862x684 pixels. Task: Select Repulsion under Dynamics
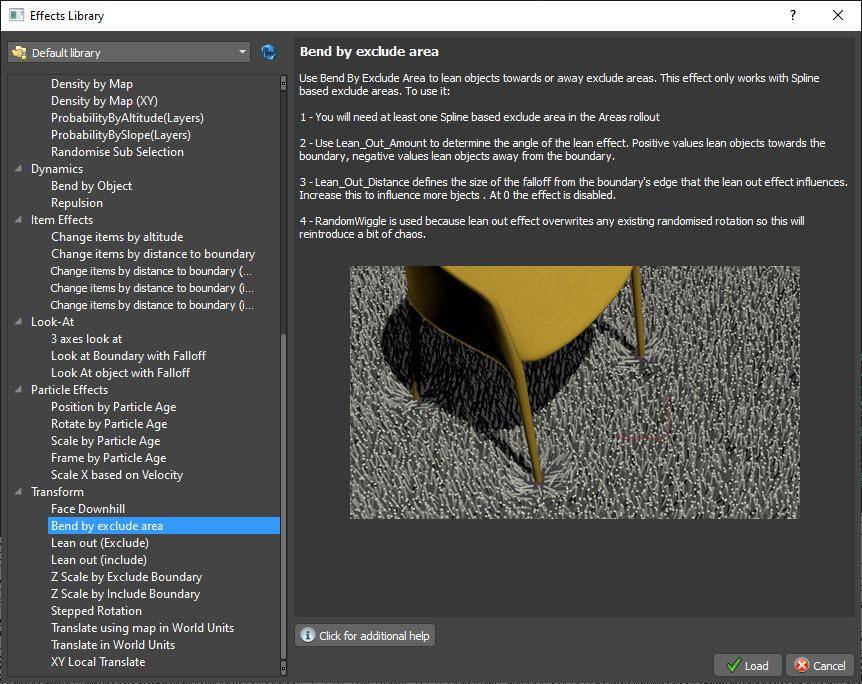tap(77, 203)
